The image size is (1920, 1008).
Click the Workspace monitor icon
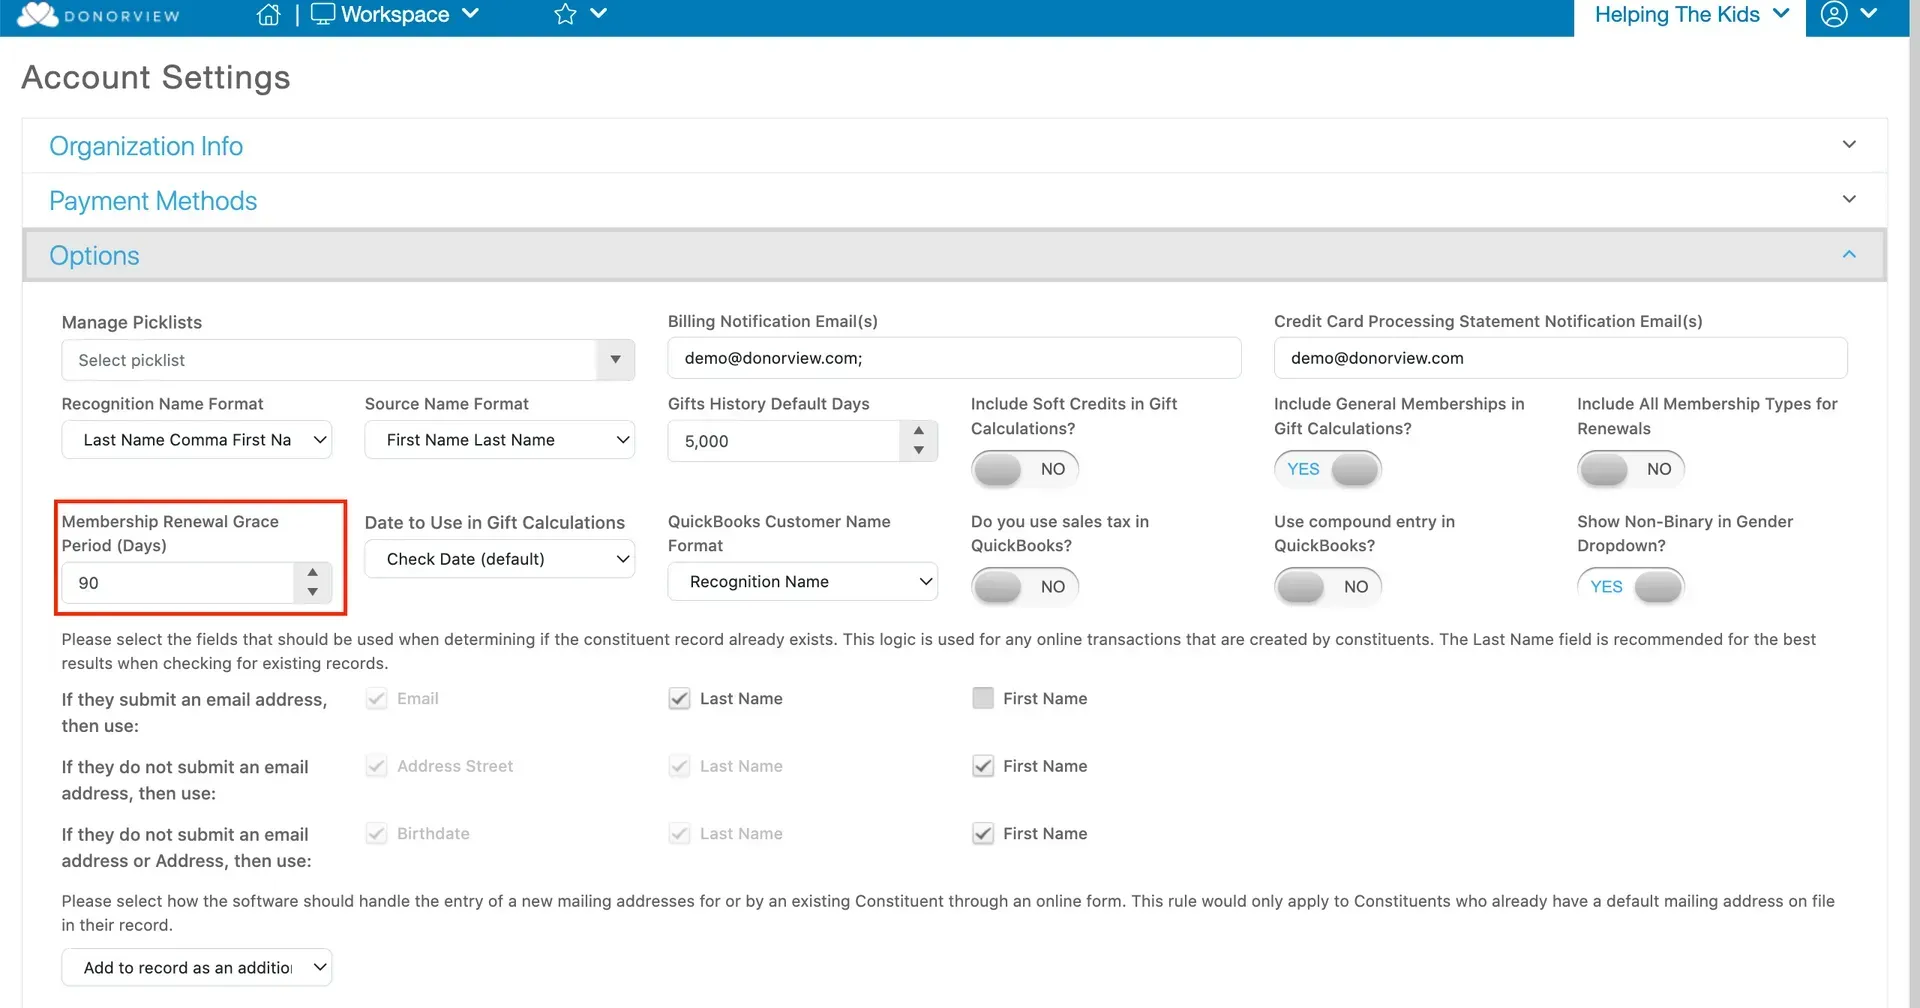click(323, 14)
